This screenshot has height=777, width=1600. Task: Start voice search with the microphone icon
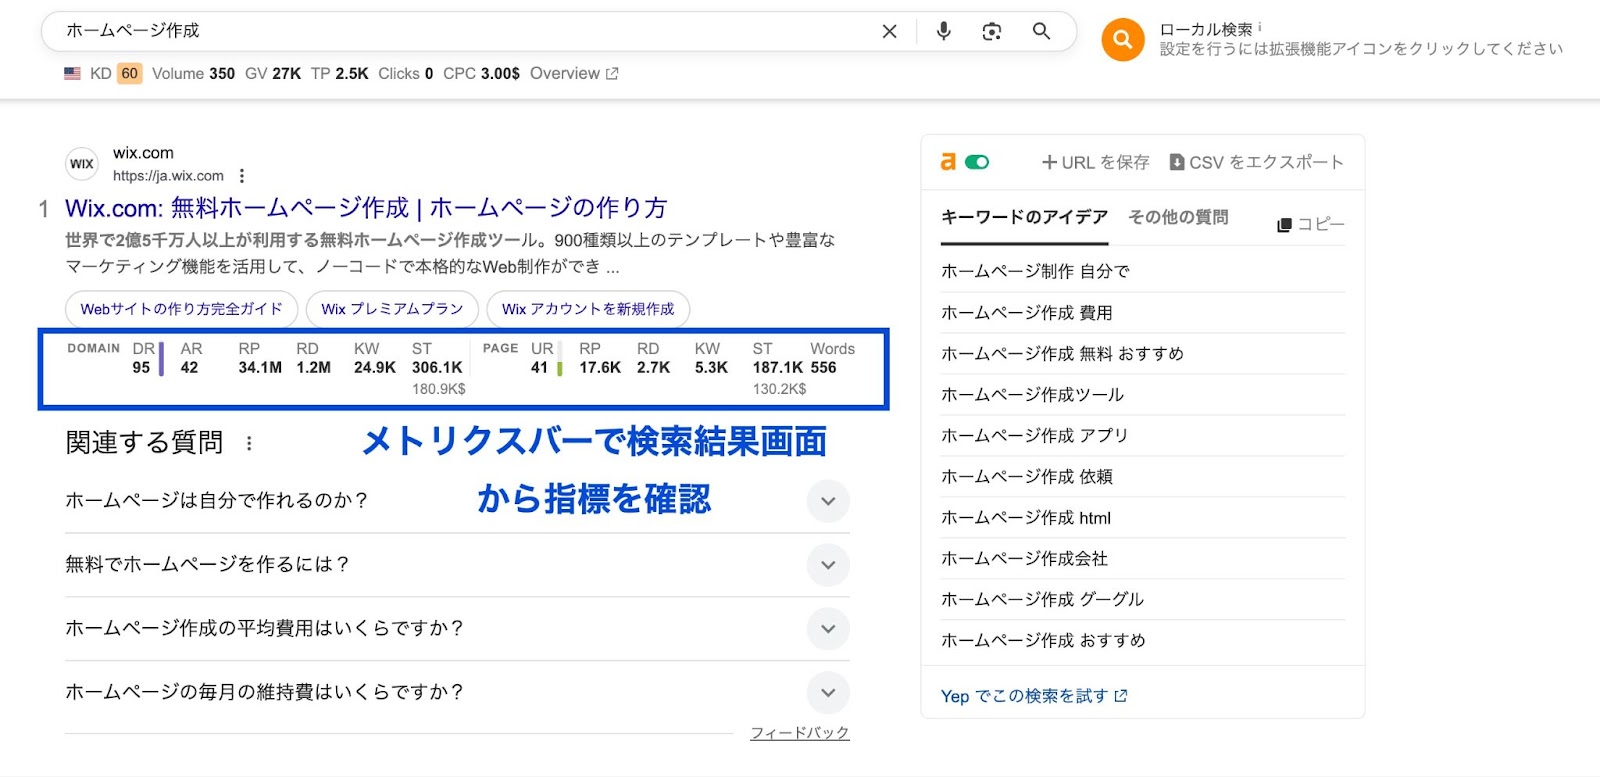[x=943, y=31]
